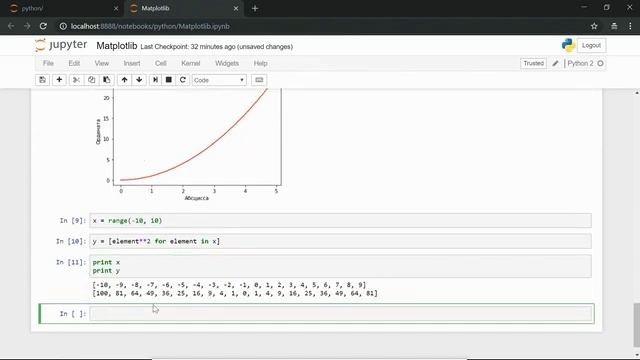Bookmark this page with star icon
The image size is (640, 360).
point(594,26)
